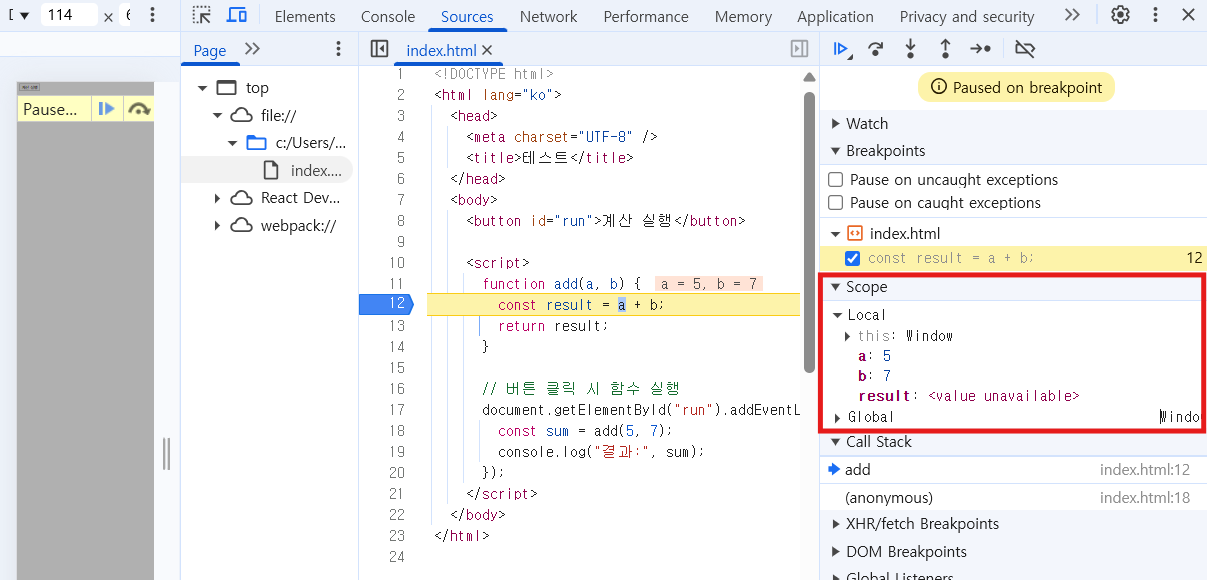
Task: Uncheck the line 12 breakpoint checkbox
Action: tap(853, 258)
